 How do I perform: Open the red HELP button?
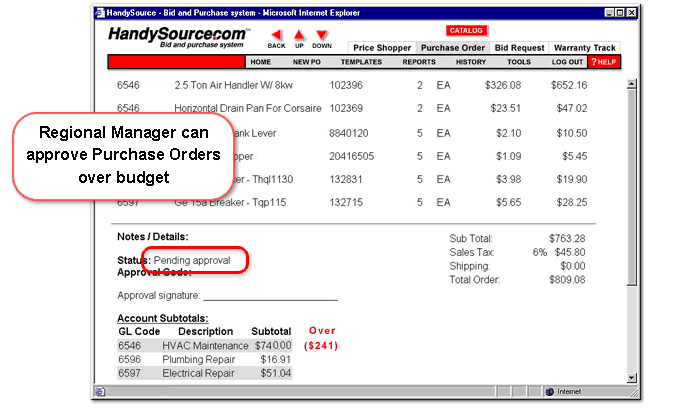point(603,62)
